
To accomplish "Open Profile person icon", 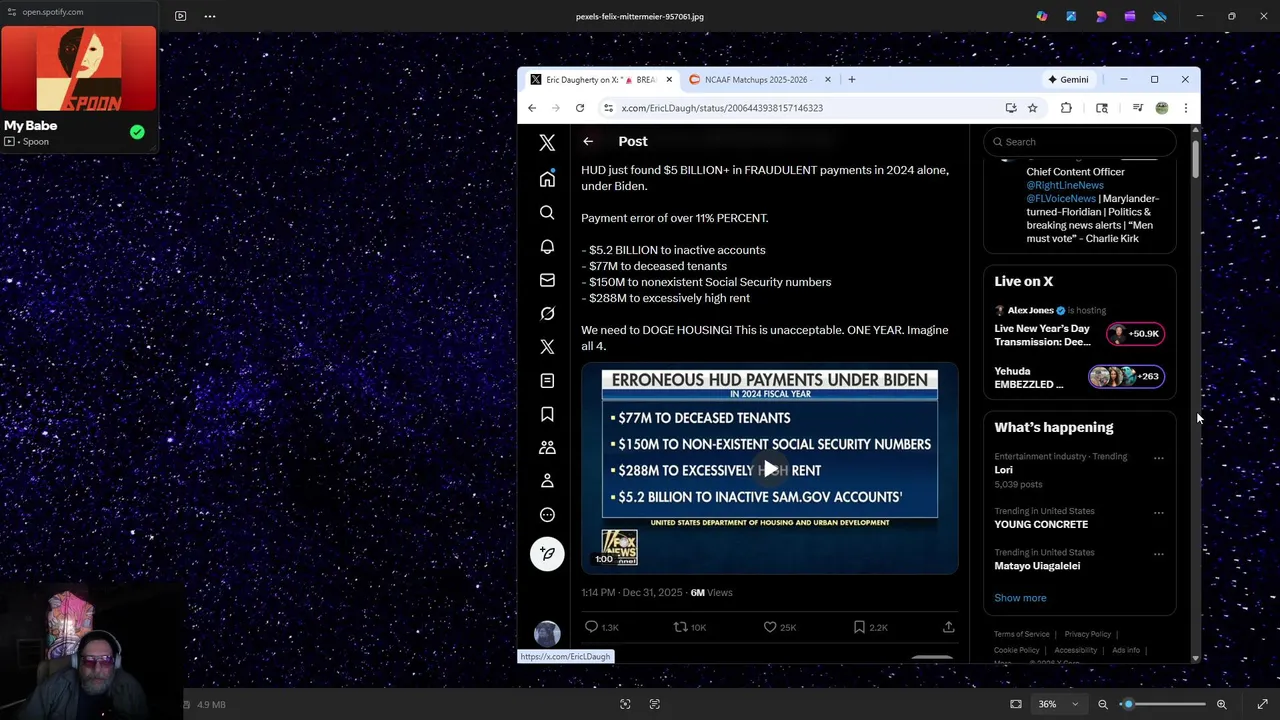I will [x=547, y=481].
